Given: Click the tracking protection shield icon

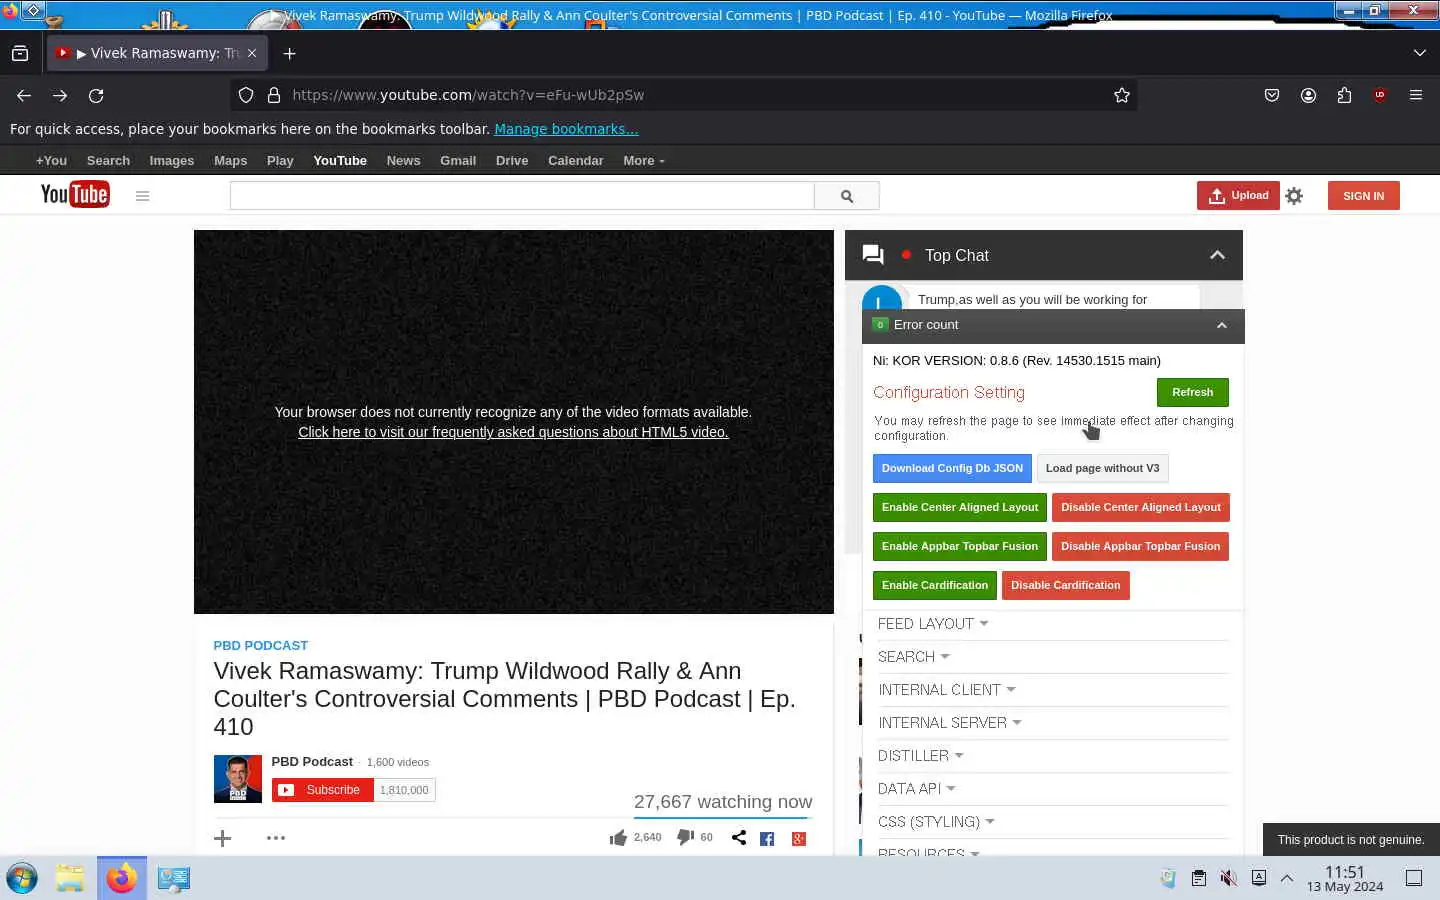Looking at the screenshot, I should 246,95.
